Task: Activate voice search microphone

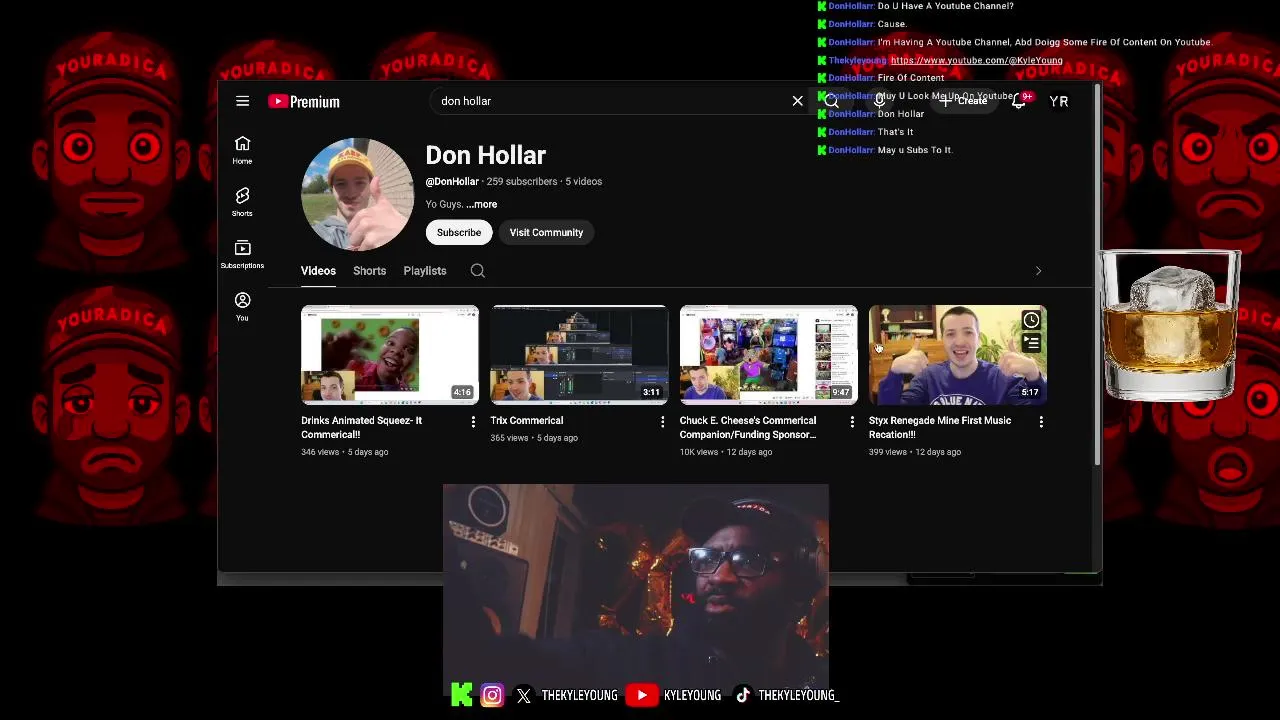Action: pos(880,101)
